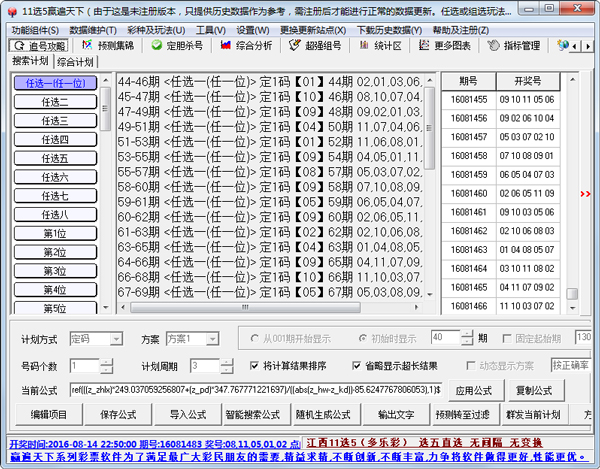Click down arrow of play-type list scrollbar

(106, 308)
